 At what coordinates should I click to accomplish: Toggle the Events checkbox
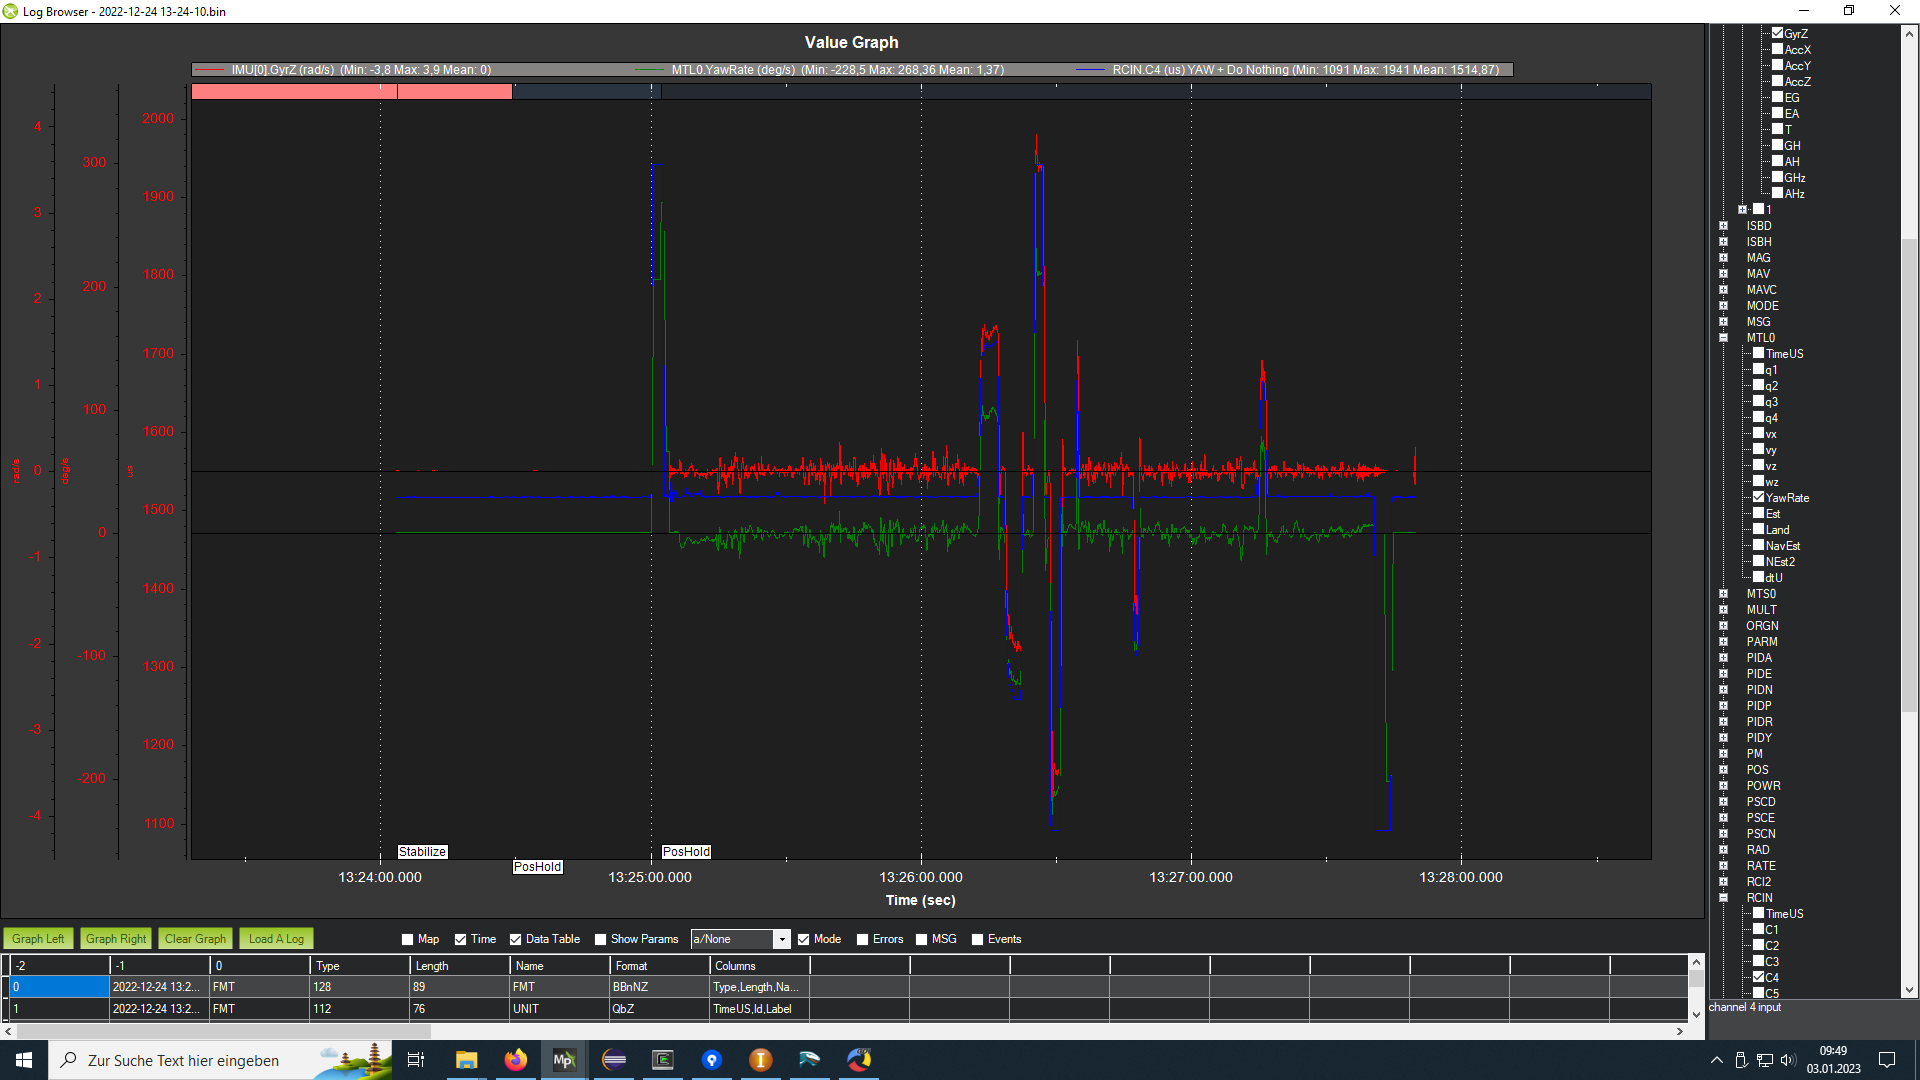976,939
